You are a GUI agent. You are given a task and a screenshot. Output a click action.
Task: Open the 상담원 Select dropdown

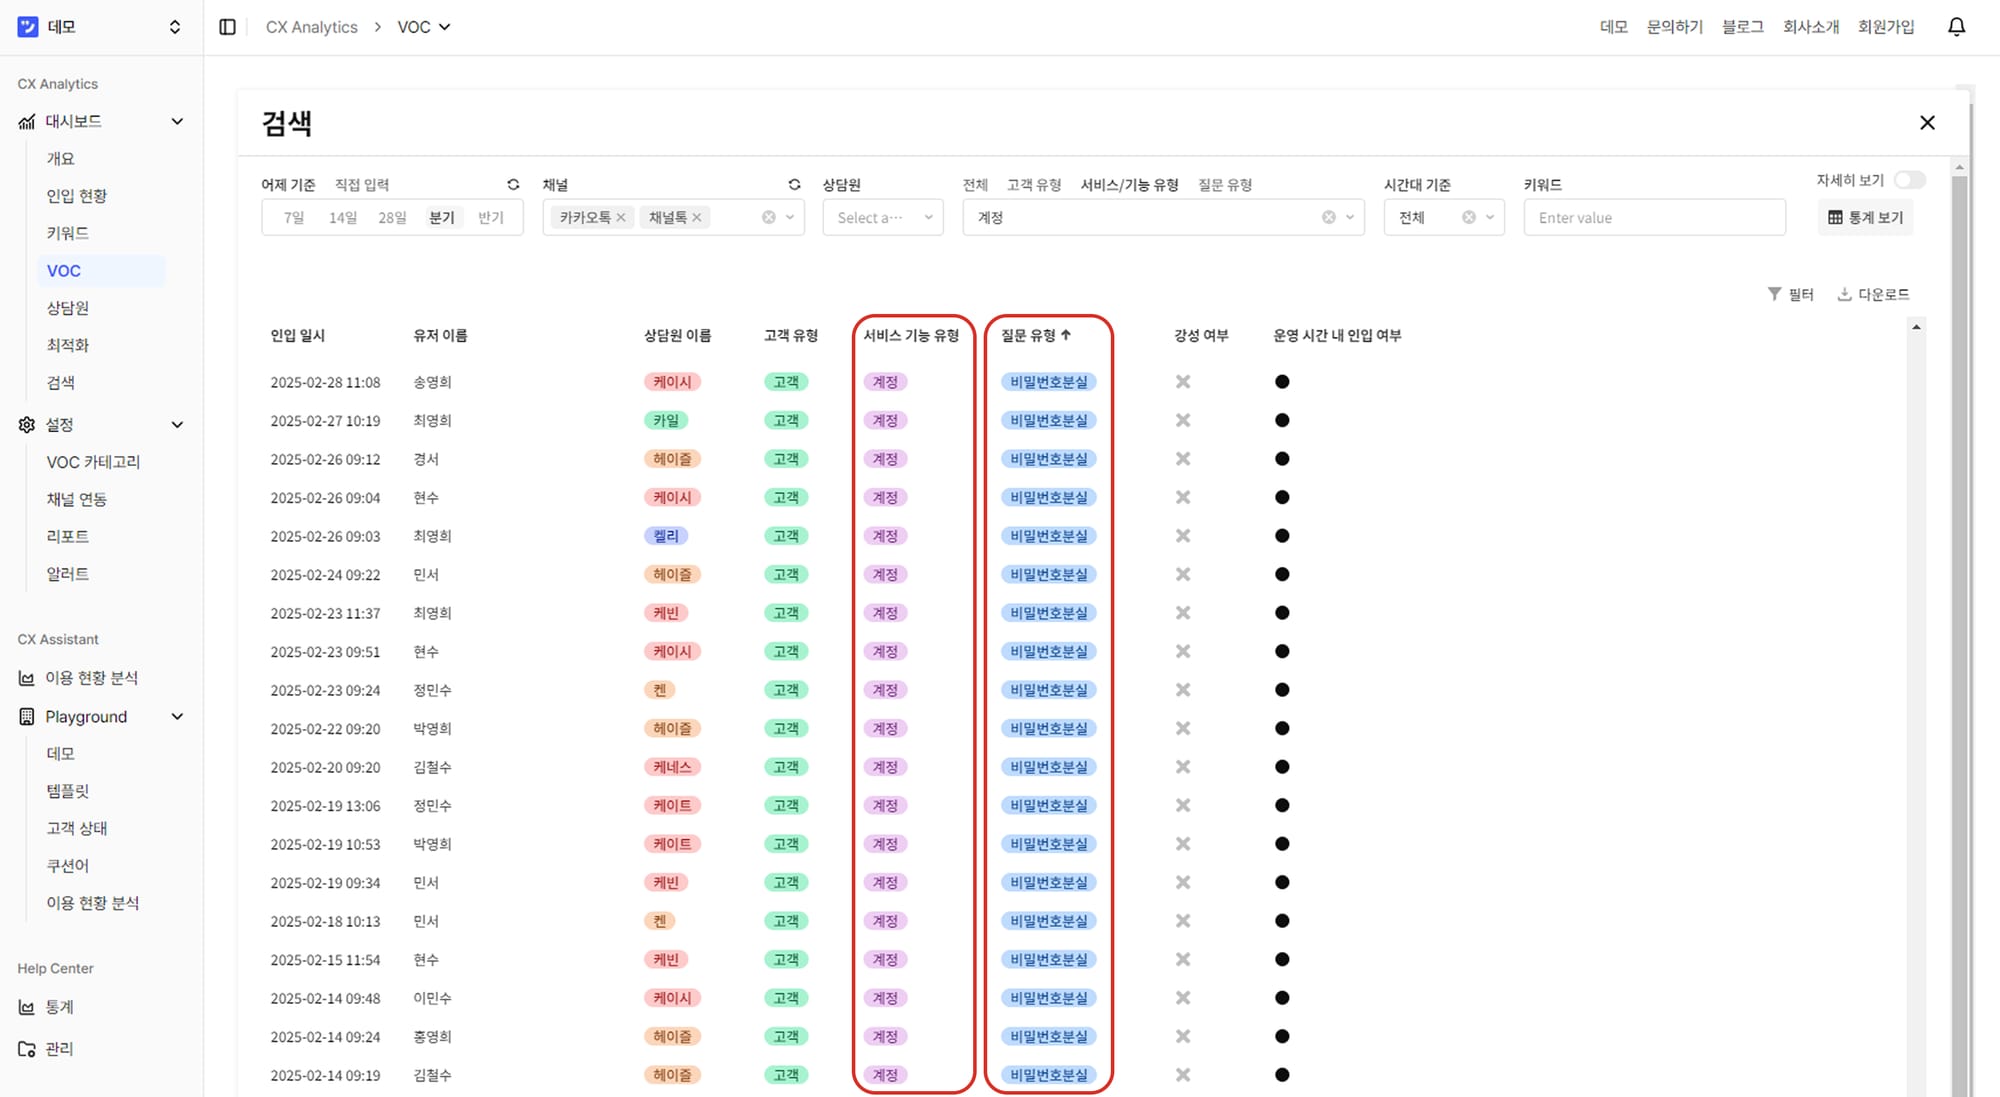pos(883,217)
